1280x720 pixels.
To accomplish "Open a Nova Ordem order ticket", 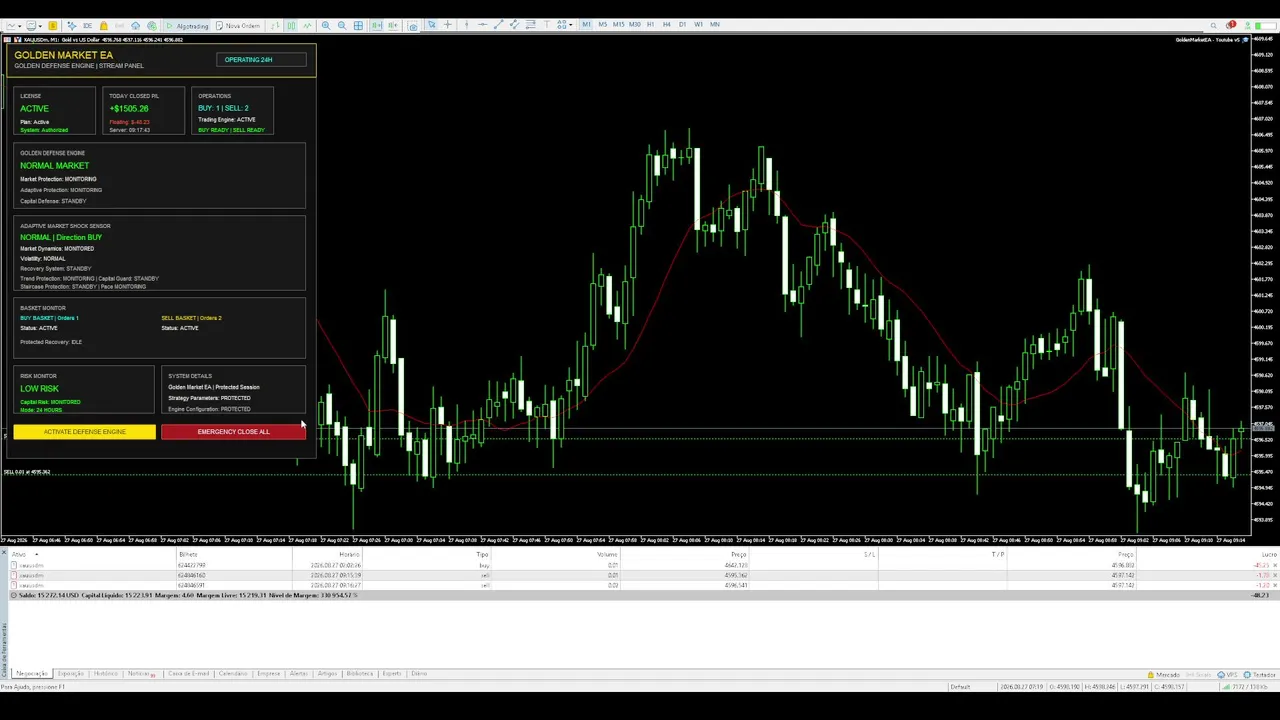I will tap(238, 25).
